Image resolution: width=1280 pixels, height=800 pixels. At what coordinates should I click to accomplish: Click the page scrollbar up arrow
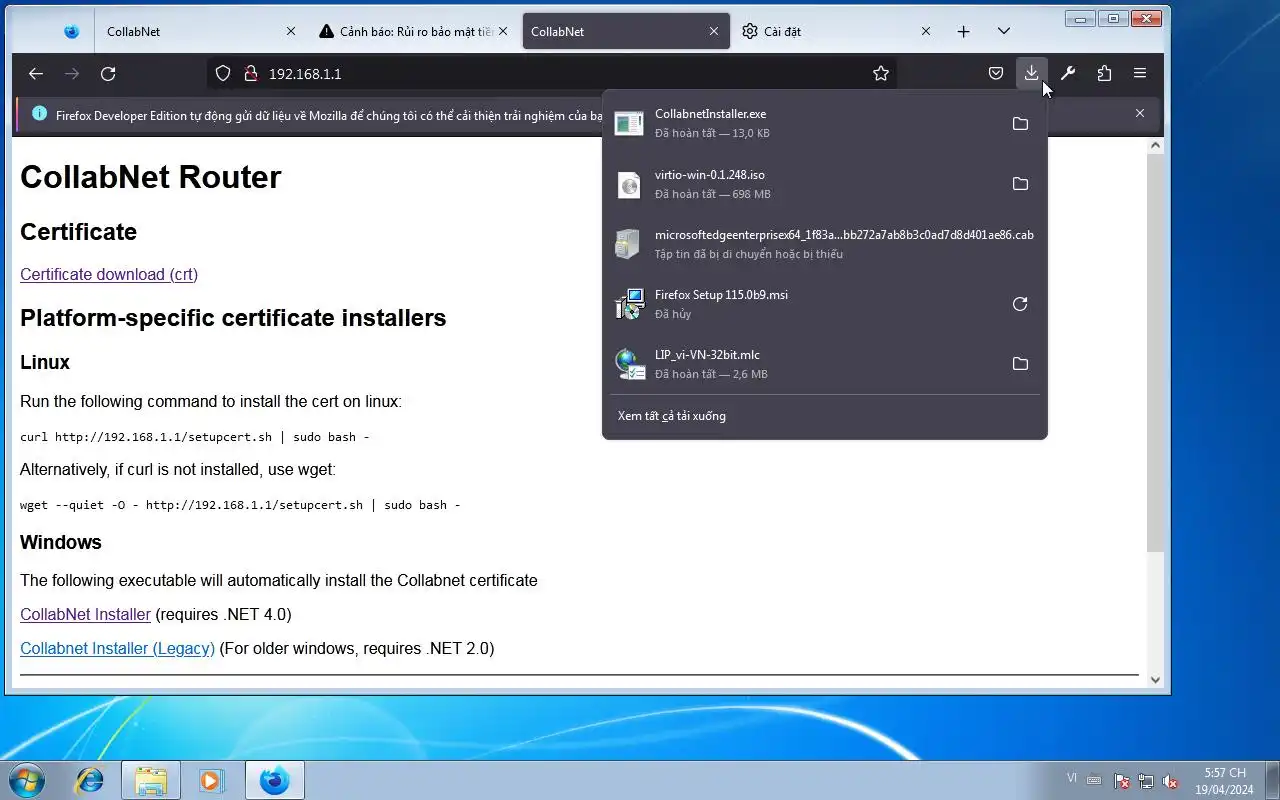(1155, 146)
